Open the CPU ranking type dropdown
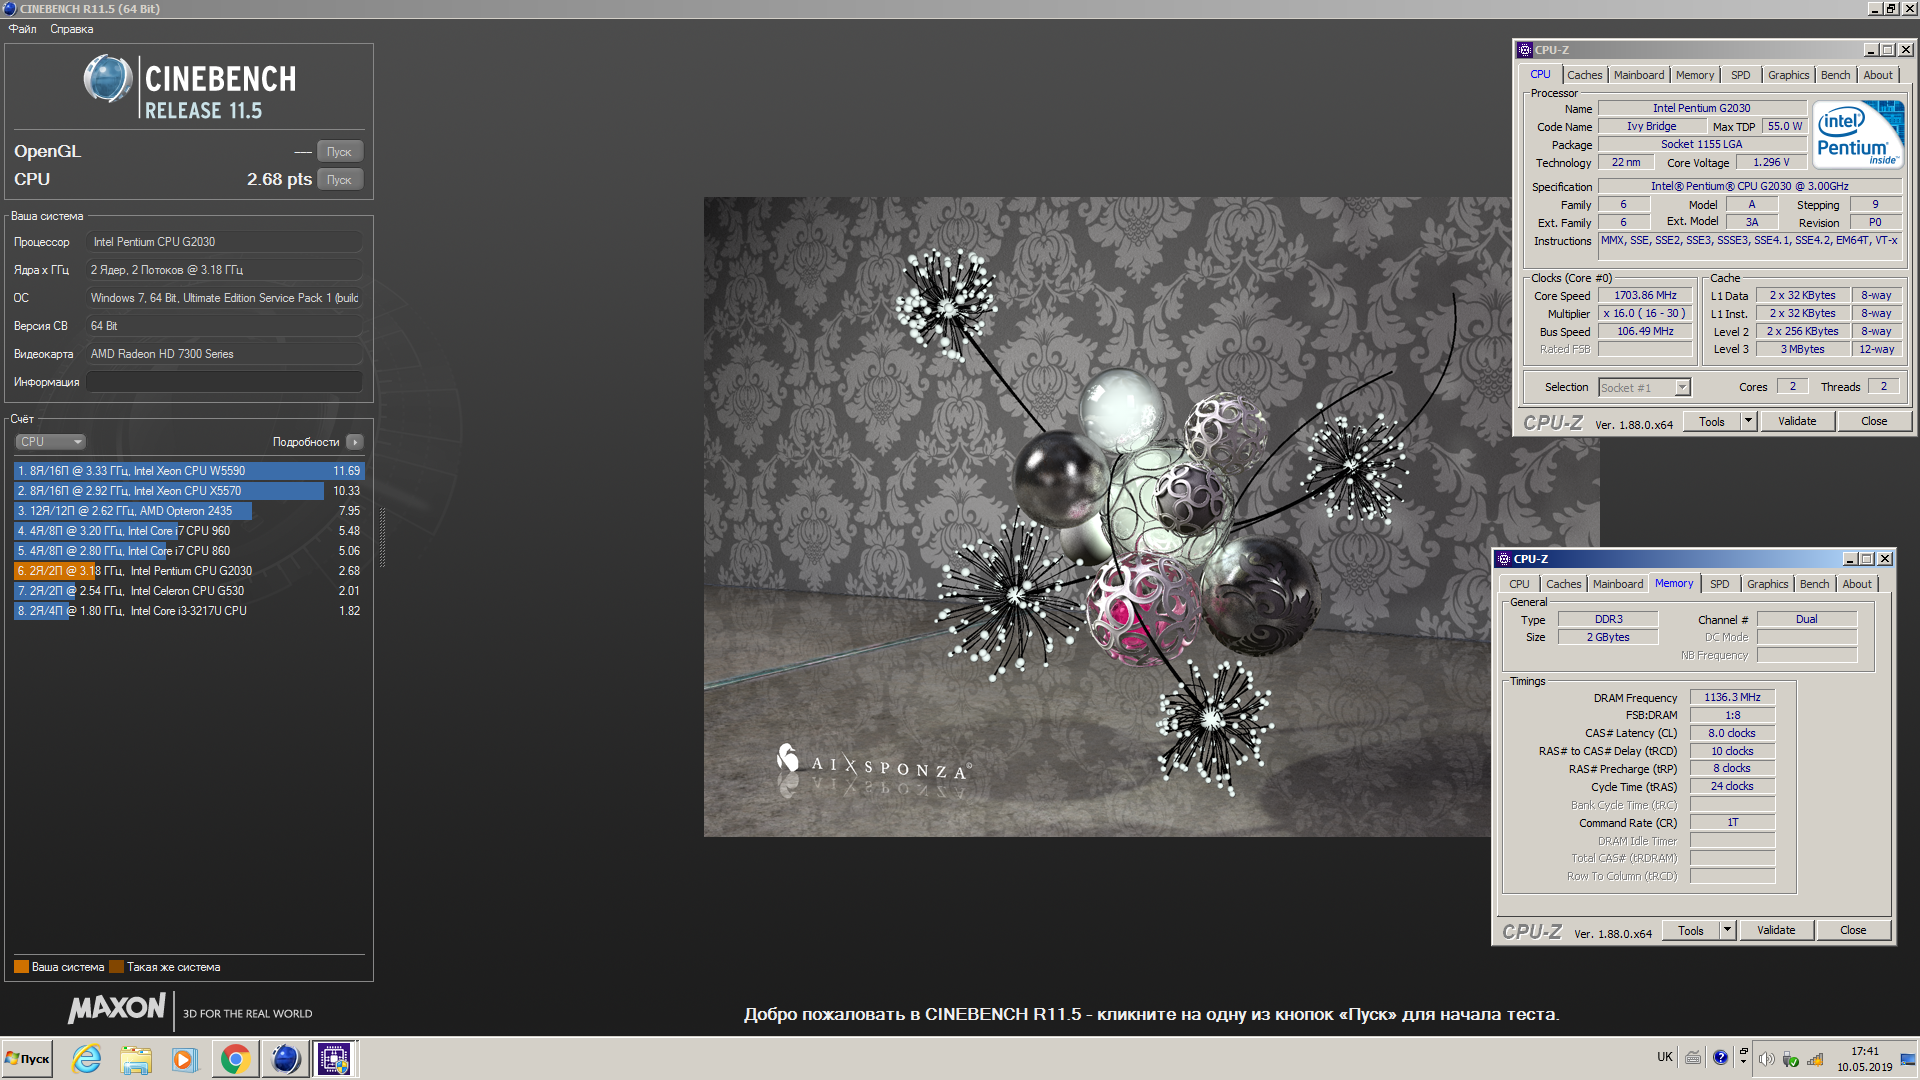The image size is (1920, 1080). coord(50,442)
